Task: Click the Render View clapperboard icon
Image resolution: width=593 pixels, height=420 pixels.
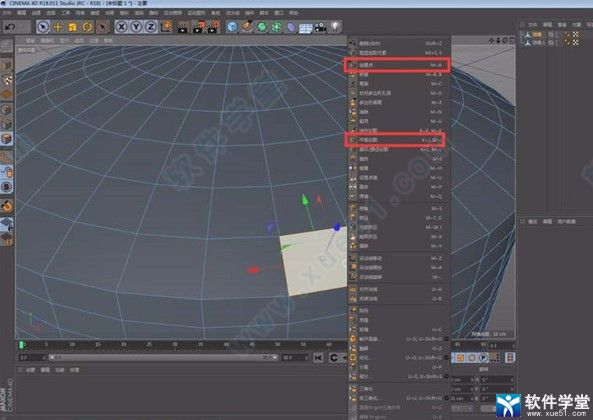Action: 183,27
